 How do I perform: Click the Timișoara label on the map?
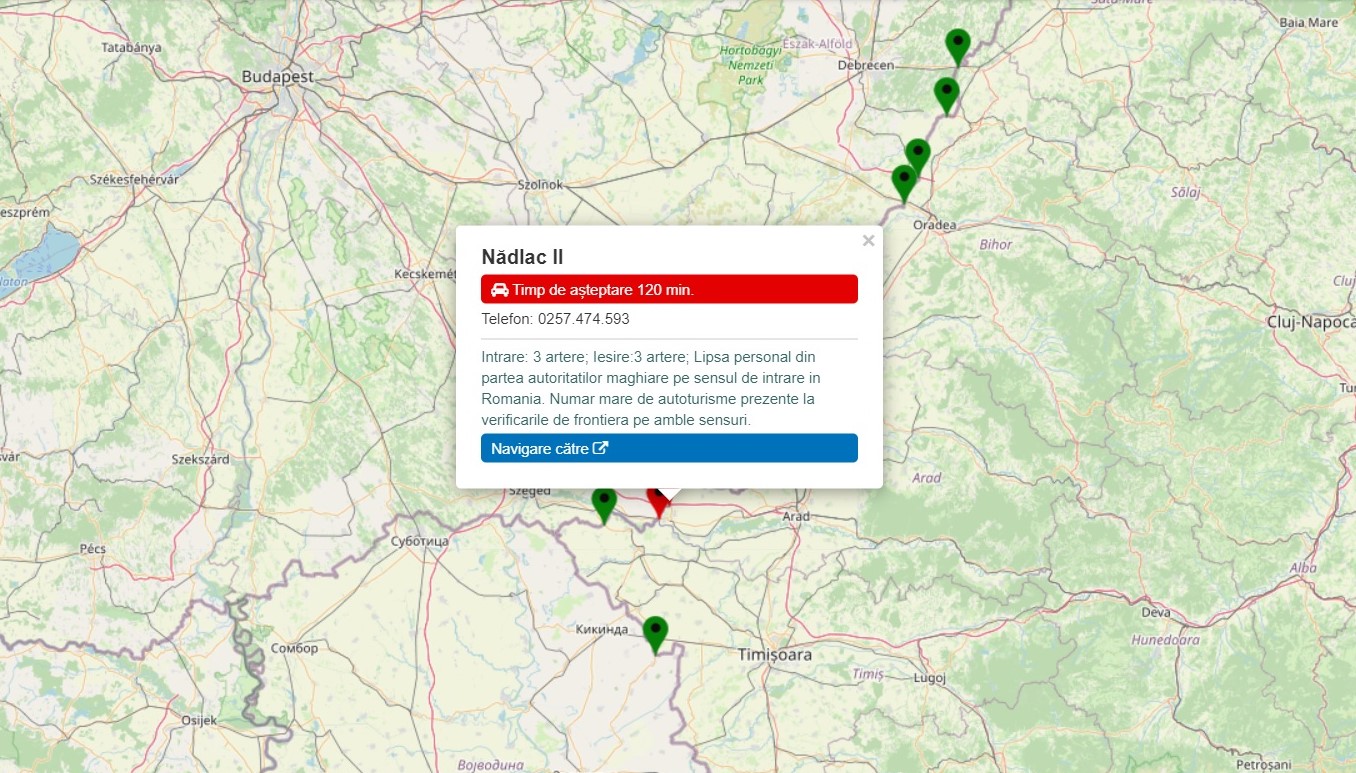(774, 655)
